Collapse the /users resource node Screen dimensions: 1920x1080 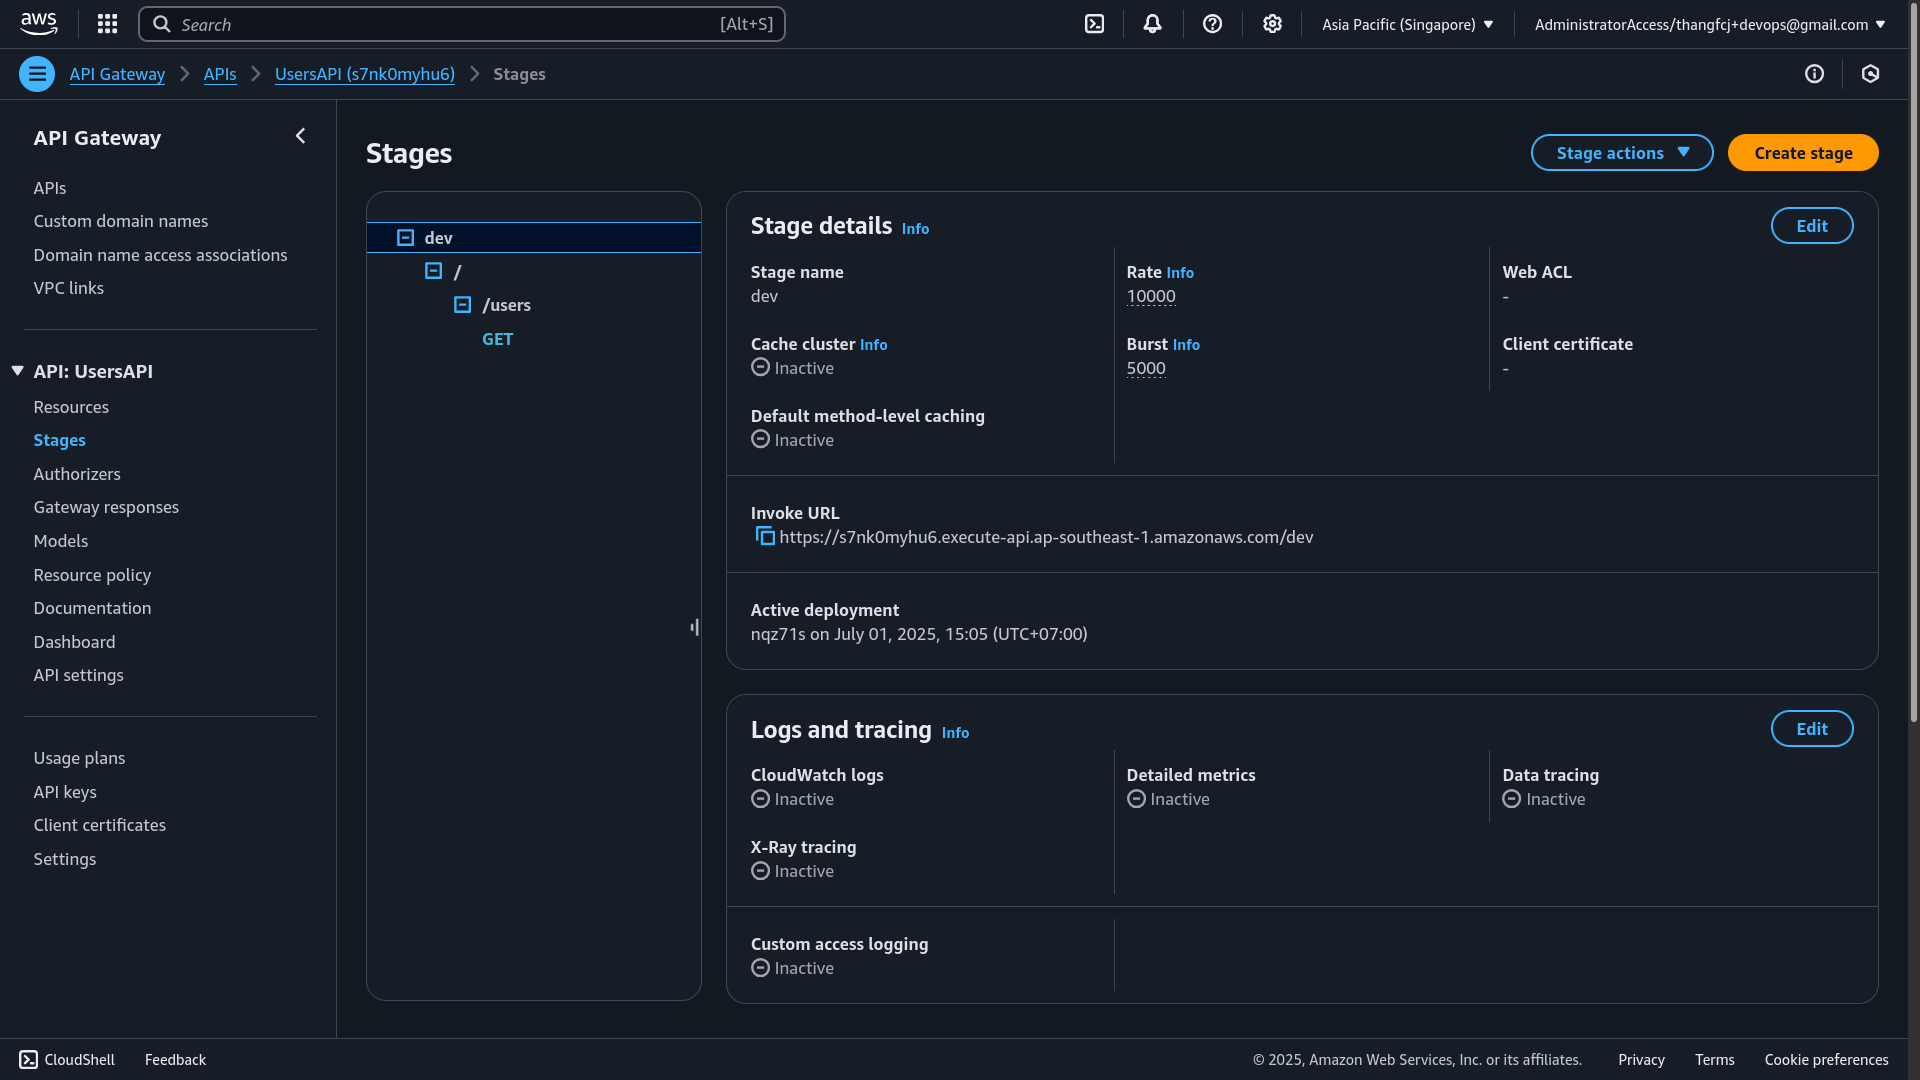click(463, 305)
